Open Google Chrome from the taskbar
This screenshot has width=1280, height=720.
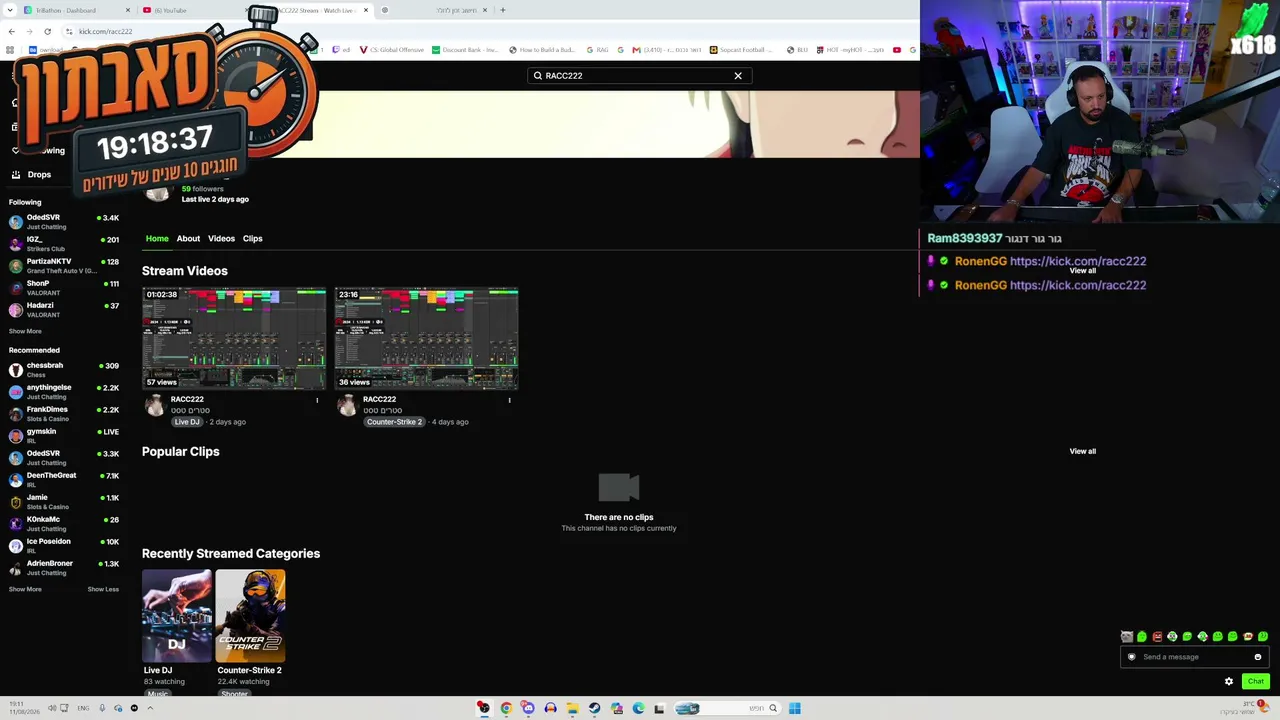(506, 708)
